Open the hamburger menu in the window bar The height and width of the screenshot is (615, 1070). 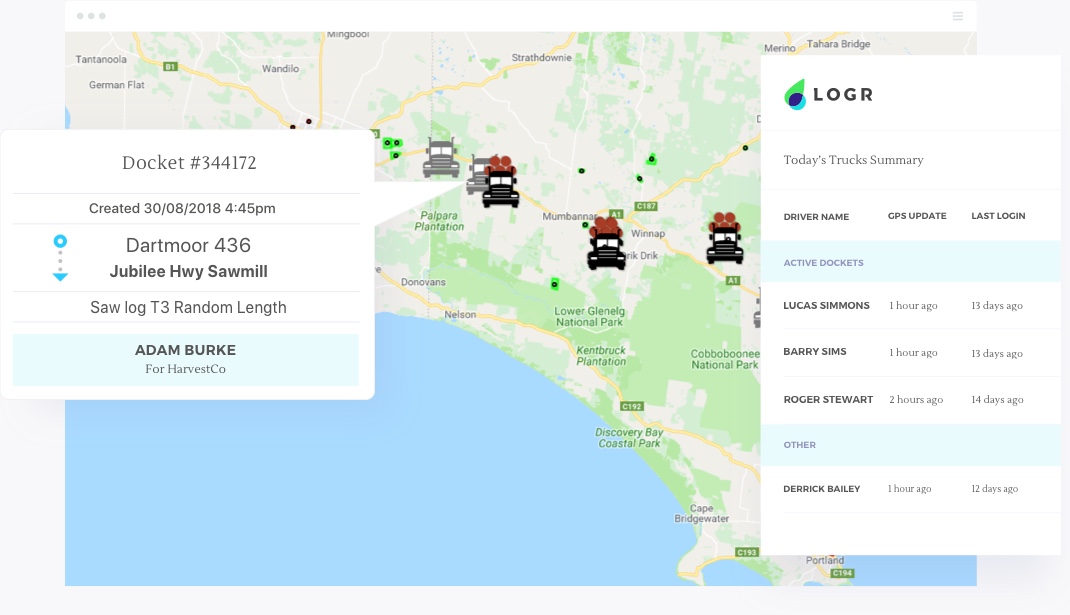point(957,16)
